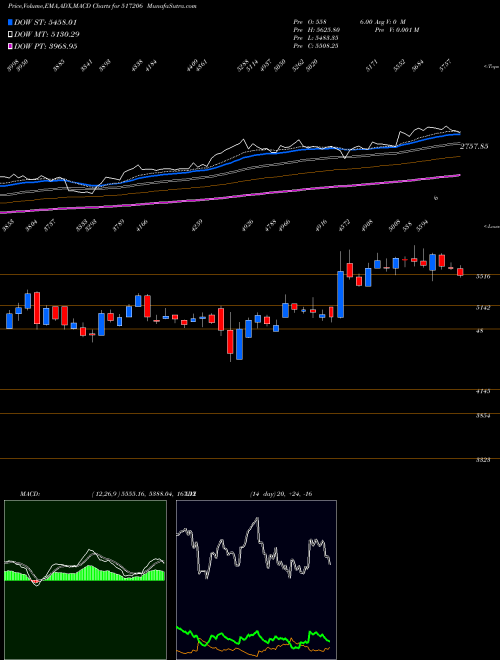500x660 pixels.
Task: Click the 2757.55 EMA value label
Action: (x=474, y=146)
